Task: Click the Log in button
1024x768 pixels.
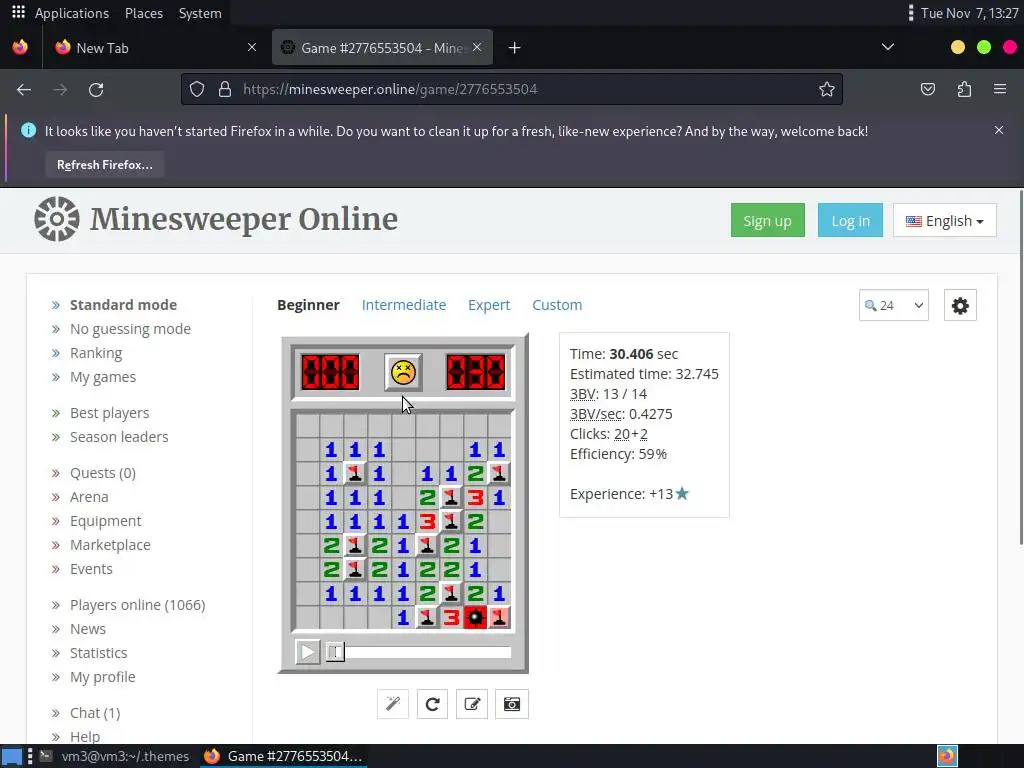Action: pyautogui.click(x=850, y=221)
